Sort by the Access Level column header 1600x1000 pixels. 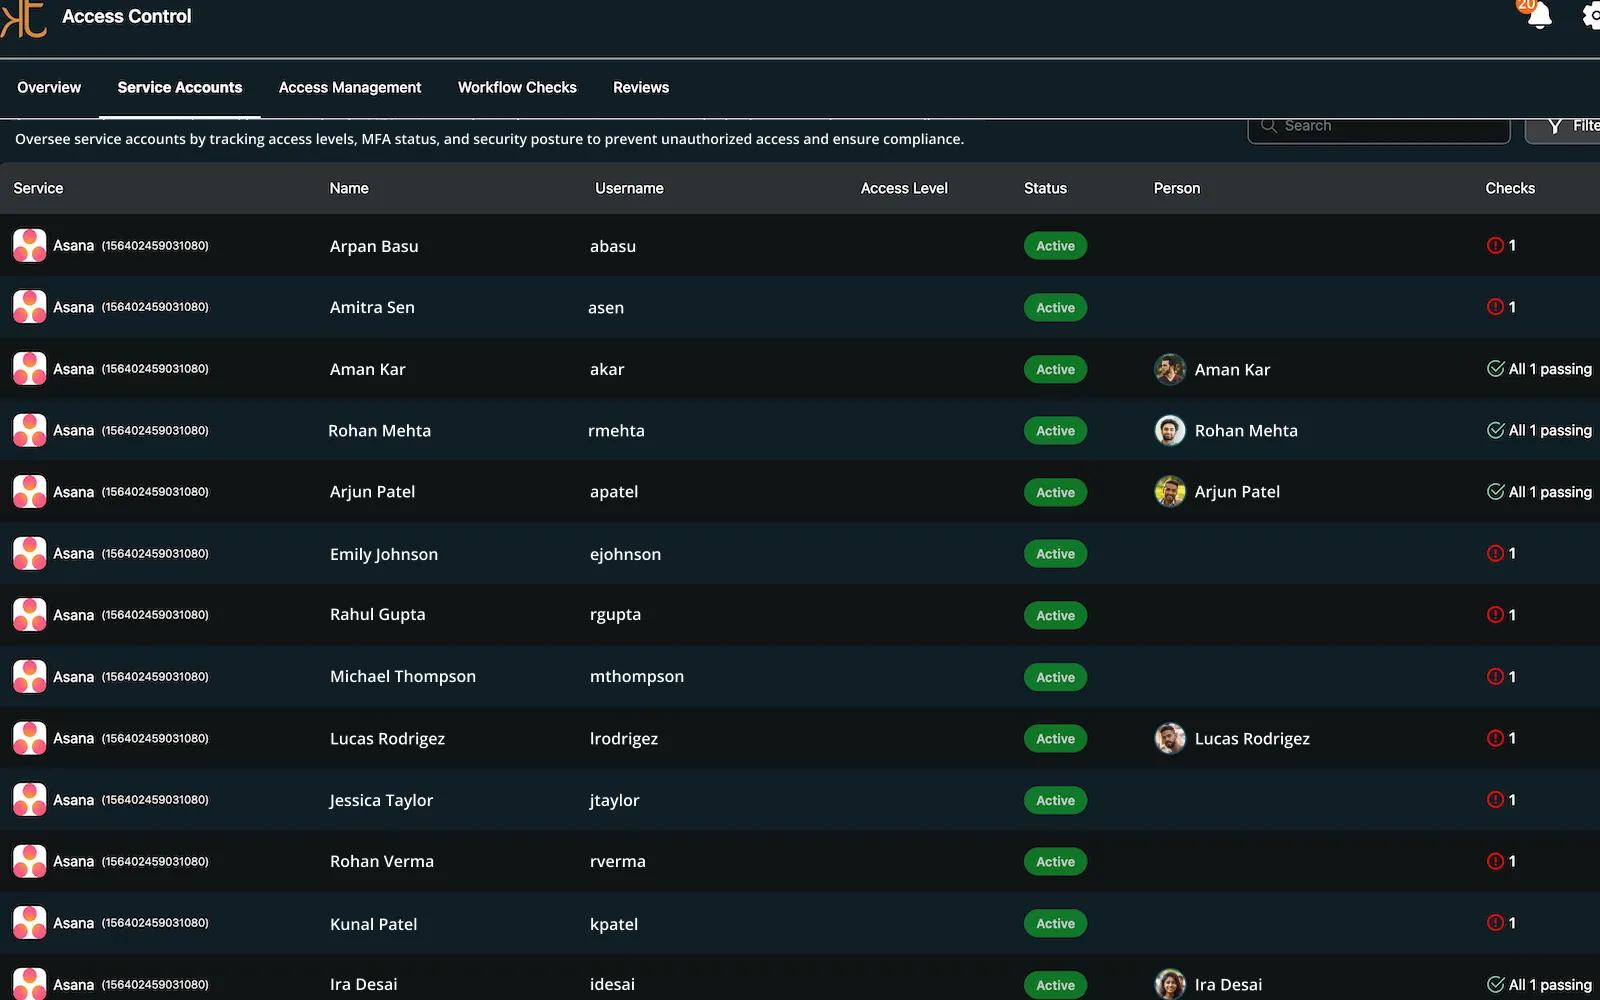point(904,188)
